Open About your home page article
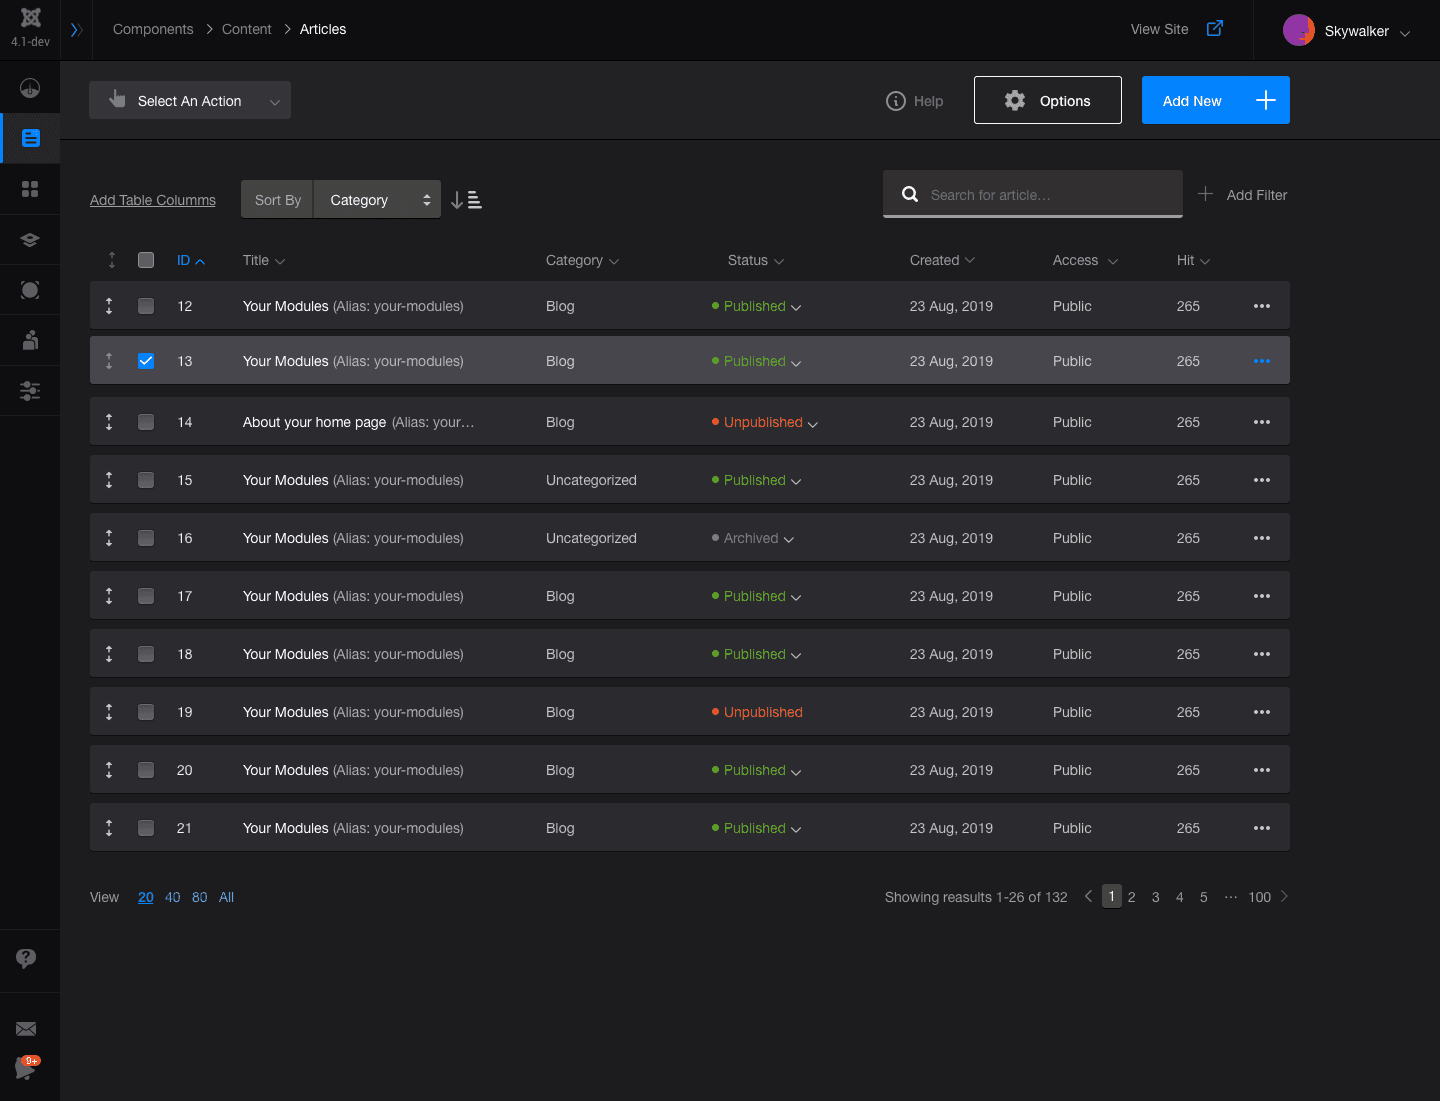 [x=314, y=422]
